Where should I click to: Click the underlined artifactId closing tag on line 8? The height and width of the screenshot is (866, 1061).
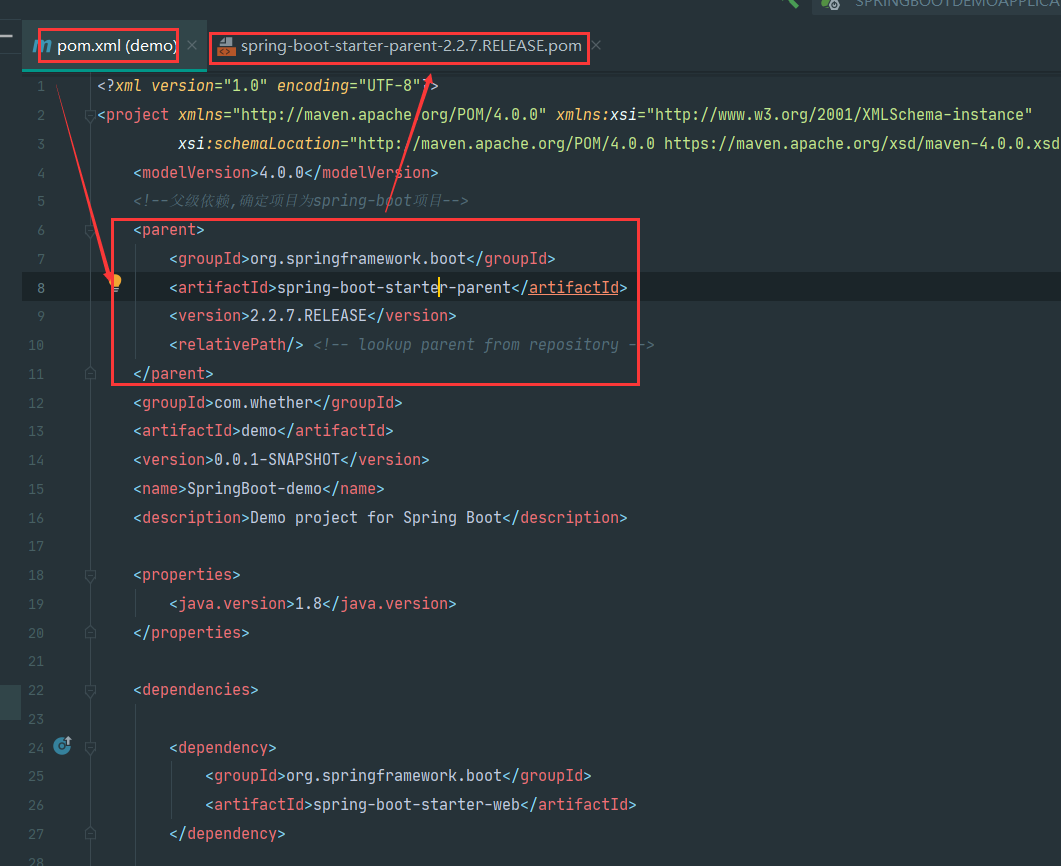(x=573, y=288)
